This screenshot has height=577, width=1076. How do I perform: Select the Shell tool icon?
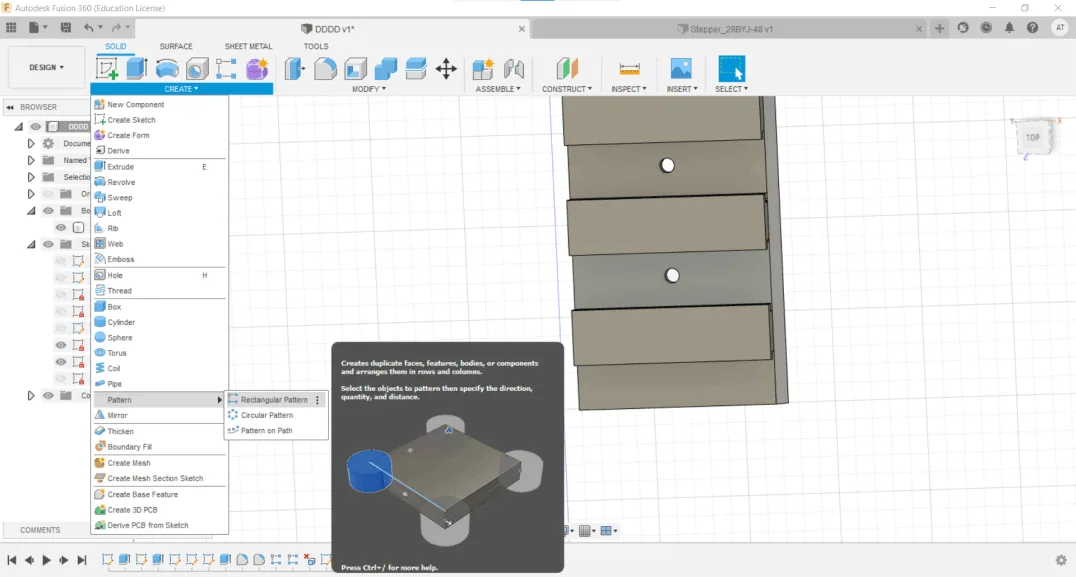tap(355, 69)
